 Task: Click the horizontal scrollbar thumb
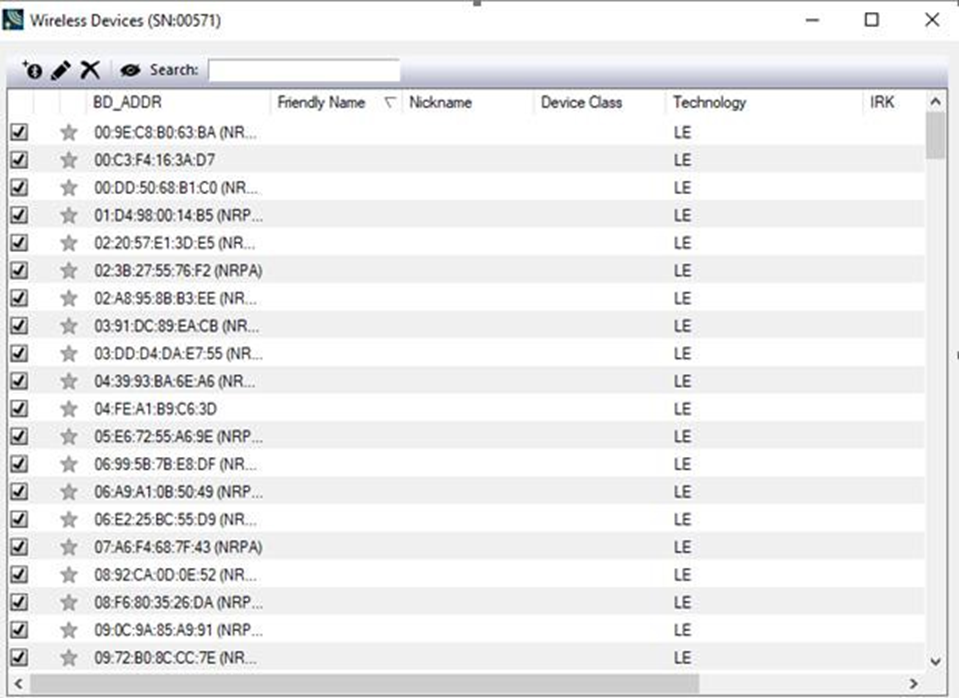tap(364, 683)
